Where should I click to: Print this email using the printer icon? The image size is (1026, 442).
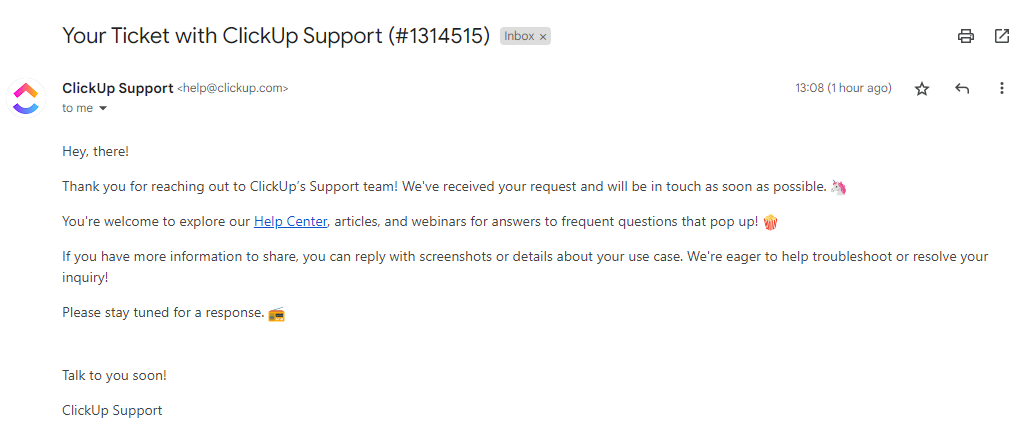pos(966,36)
